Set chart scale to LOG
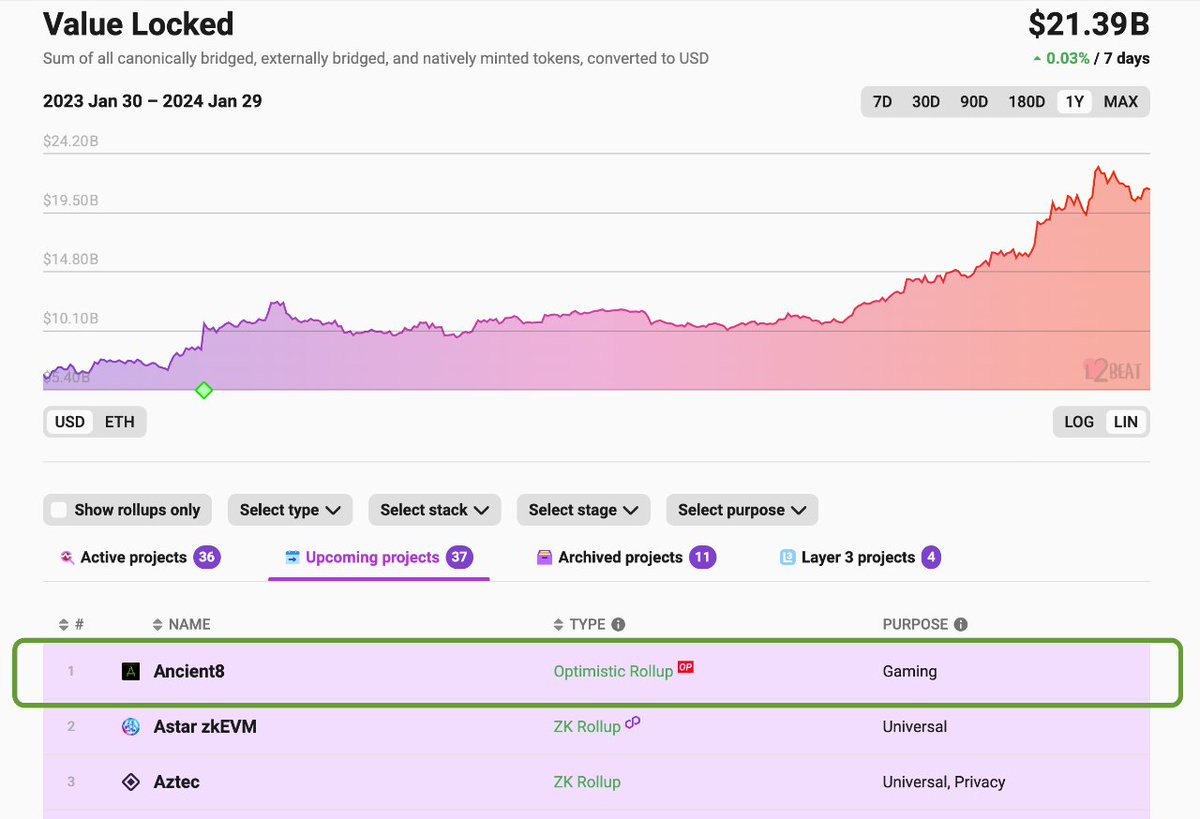The width and height of the screenshot is (1200, 819). 1079,422
